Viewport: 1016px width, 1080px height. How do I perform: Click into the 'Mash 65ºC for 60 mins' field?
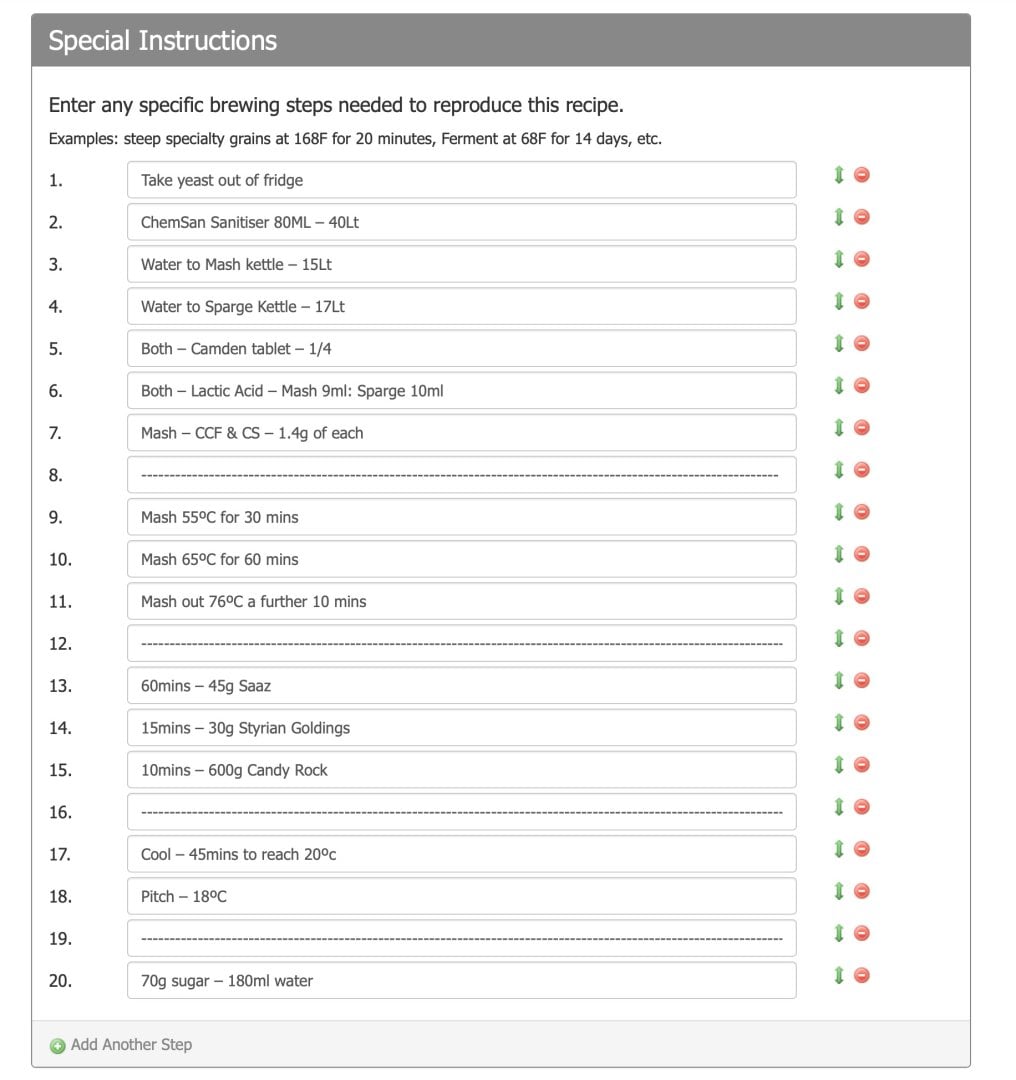461,559
